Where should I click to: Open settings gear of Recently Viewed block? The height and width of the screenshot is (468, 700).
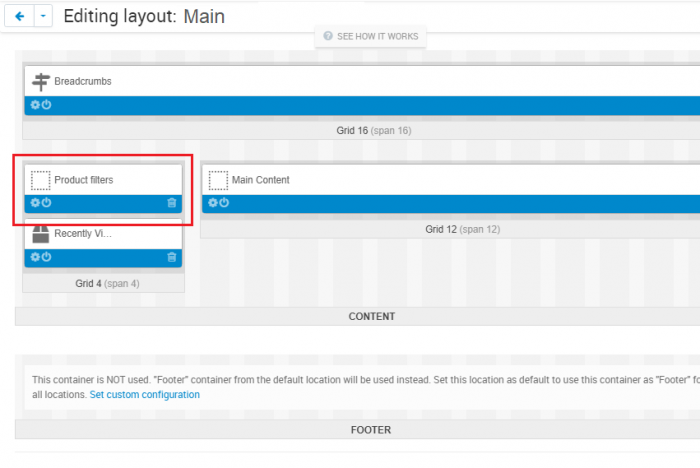click(35, 257)
